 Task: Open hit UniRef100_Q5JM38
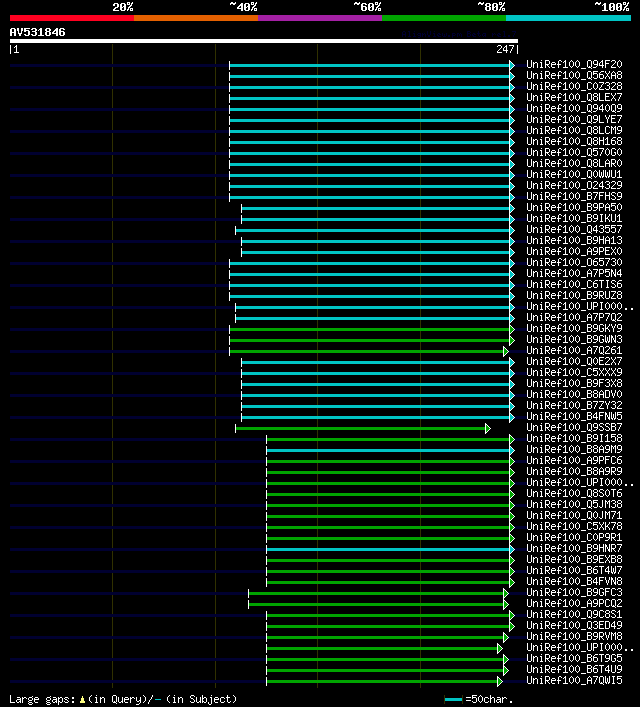pyautogui.click(x=574, y=505)
